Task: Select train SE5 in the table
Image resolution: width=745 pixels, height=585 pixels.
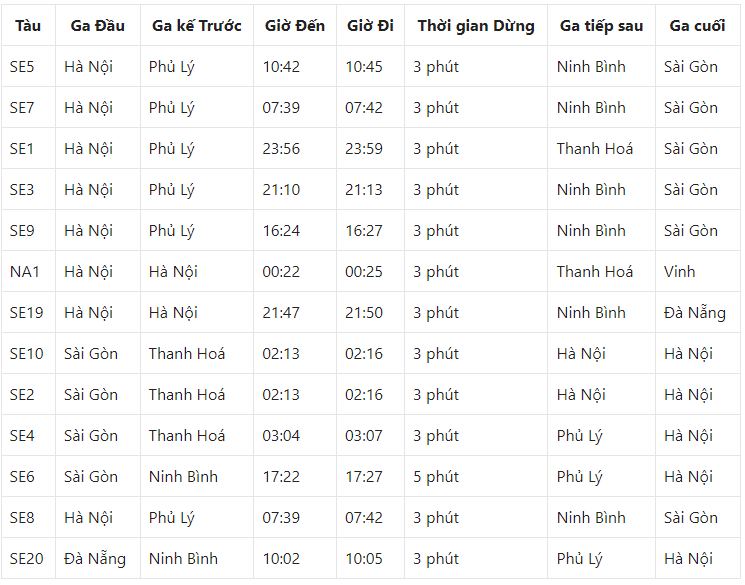Action: (22, 67)
